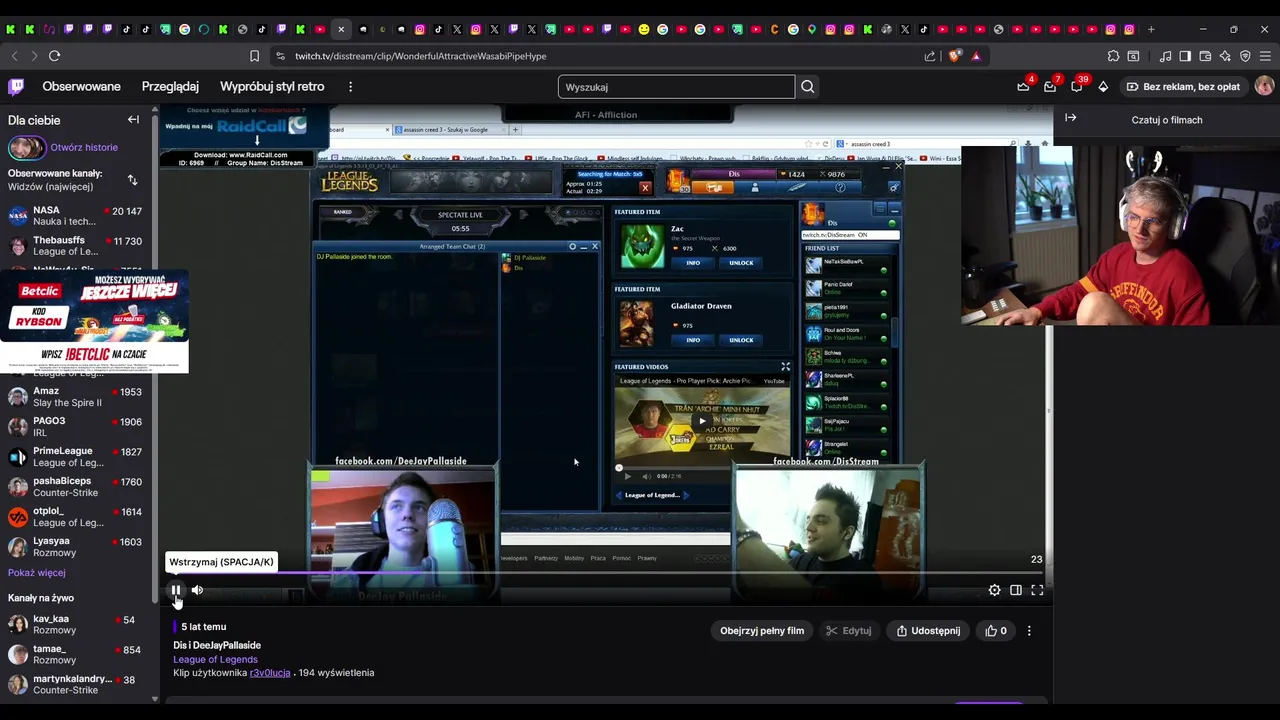Image resolution: width=1280 pixels, height=720 pixels.
Task: Click the Betclic advertisement banner
Action: (95, 322)
